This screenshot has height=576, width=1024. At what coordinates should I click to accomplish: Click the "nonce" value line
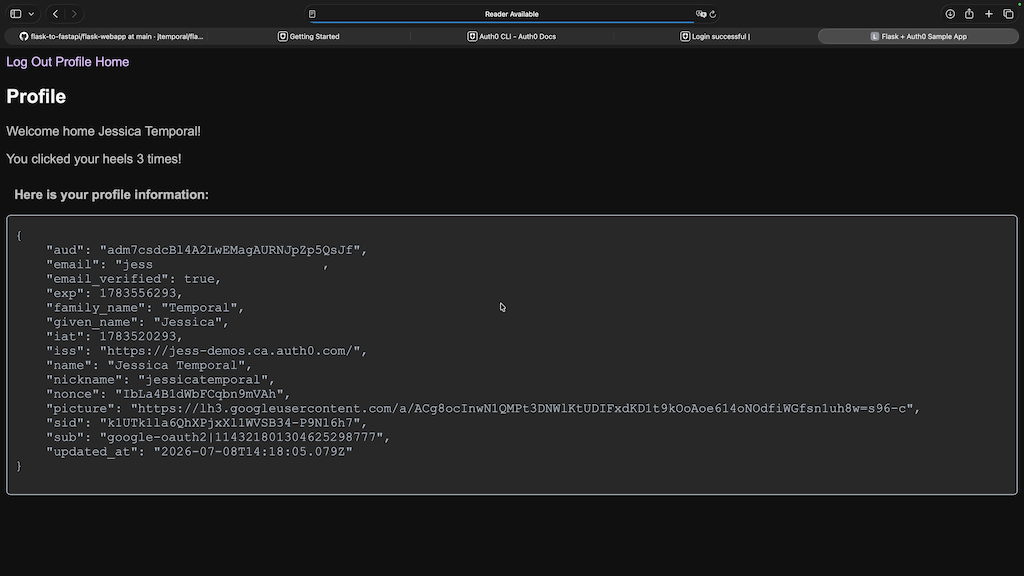click(168, 394)
